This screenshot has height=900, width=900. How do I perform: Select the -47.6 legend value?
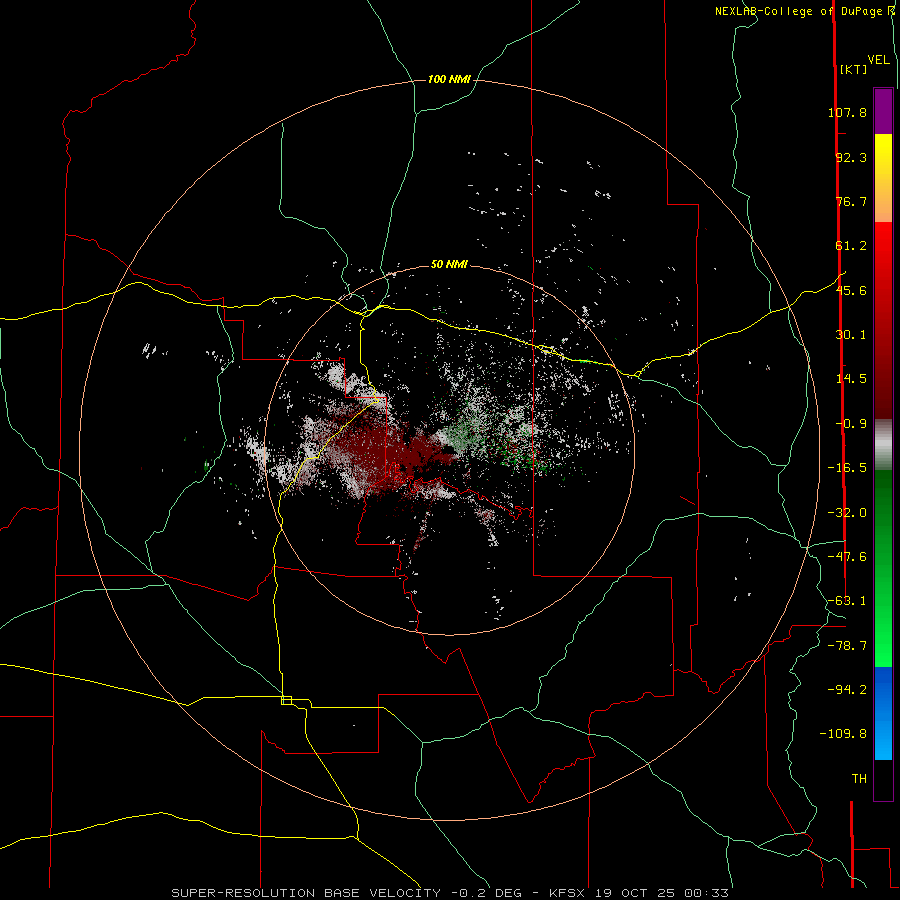point(847,557)
